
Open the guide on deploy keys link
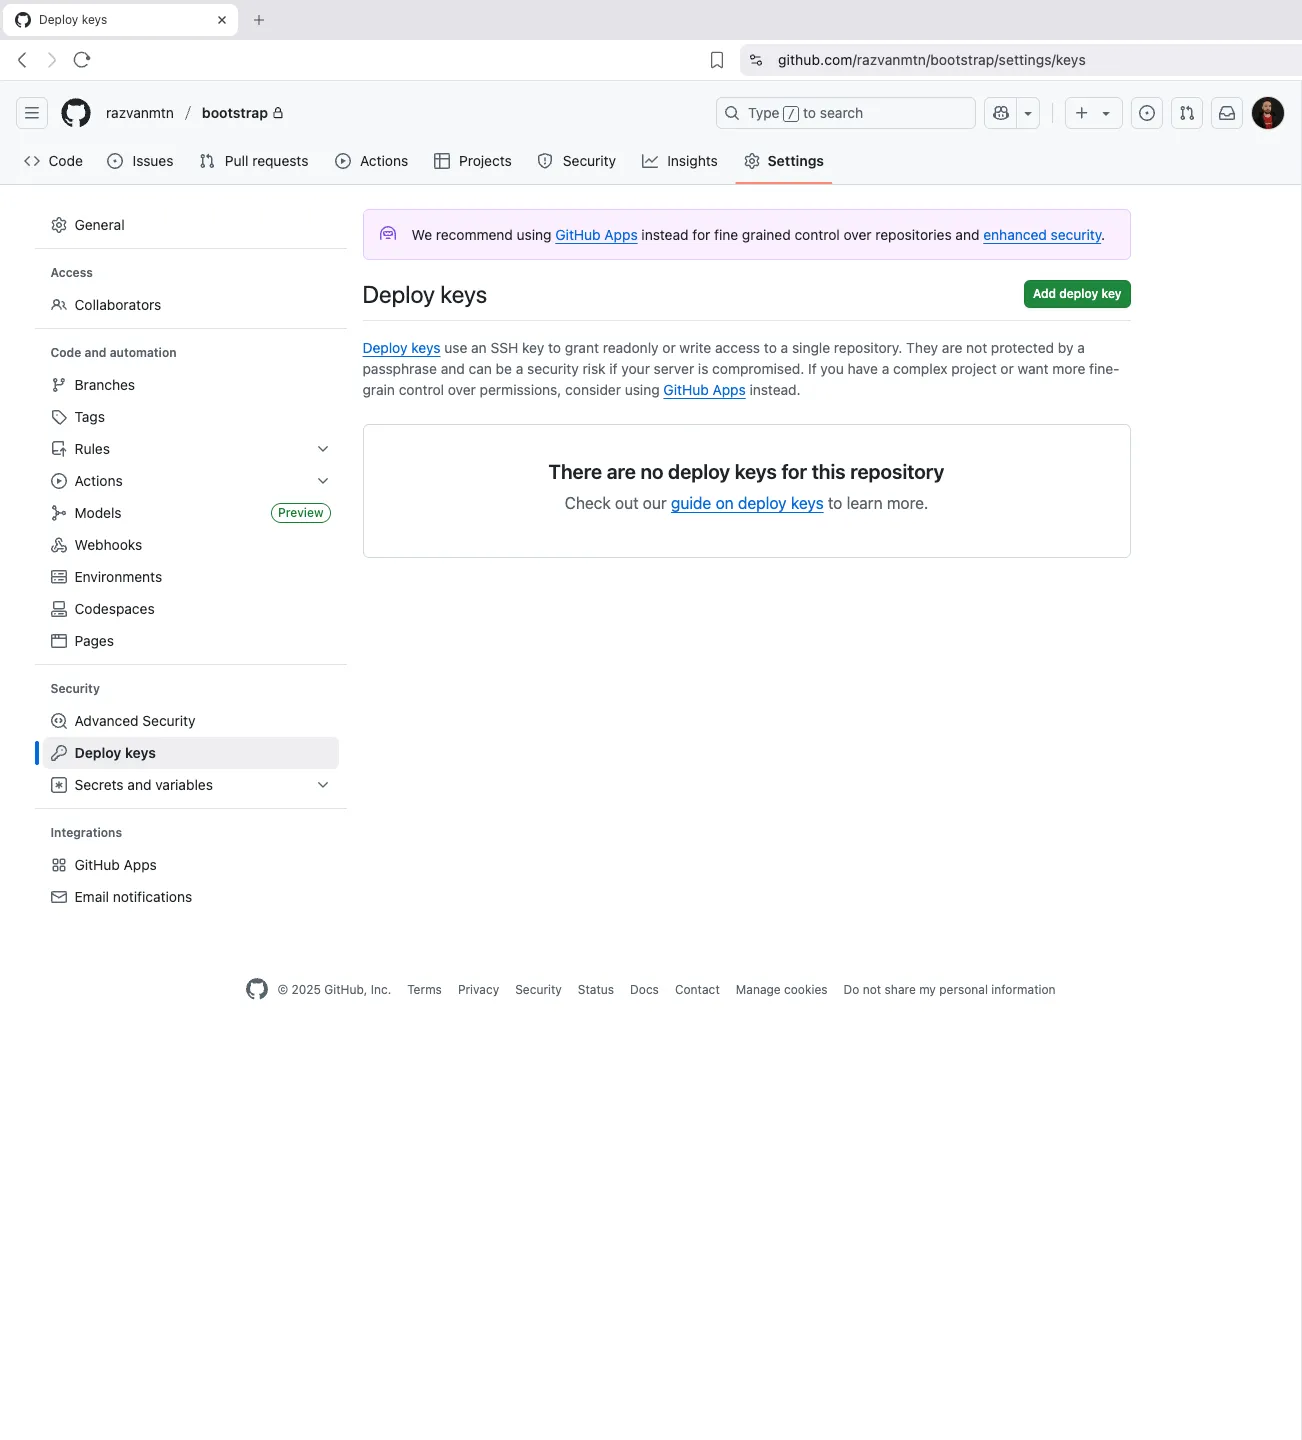(747, 504)
